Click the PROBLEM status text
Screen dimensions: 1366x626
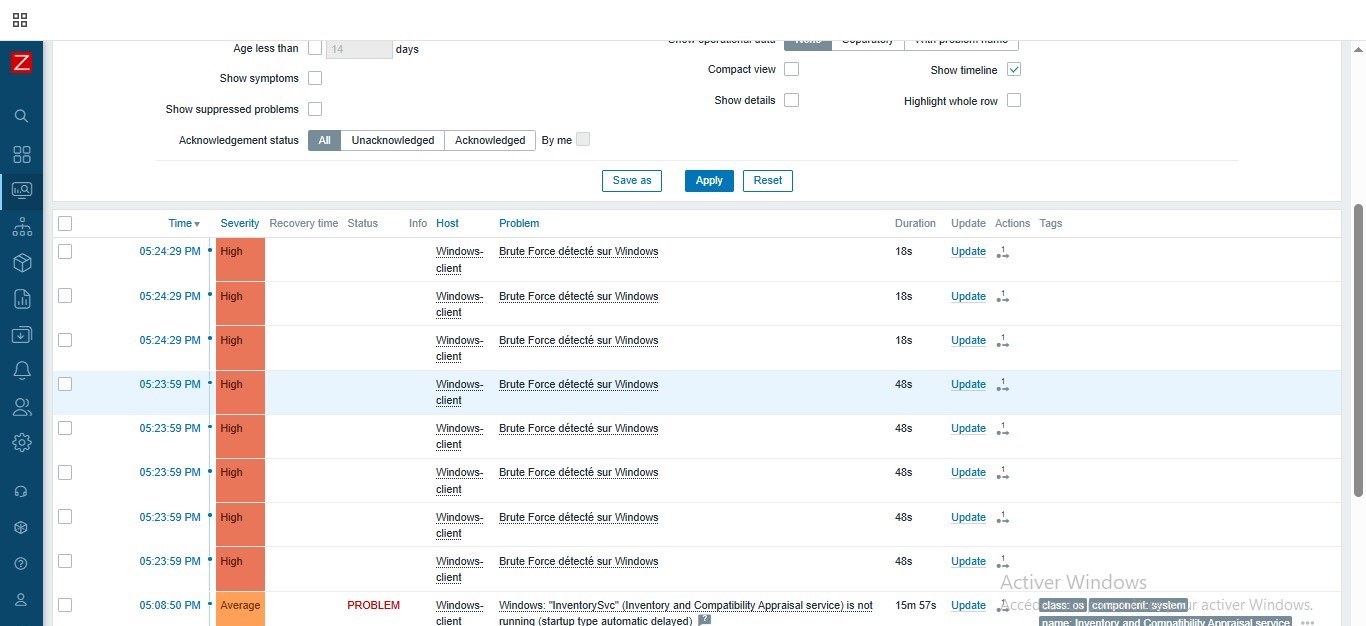pyautogui.click(x=373, y=605)
